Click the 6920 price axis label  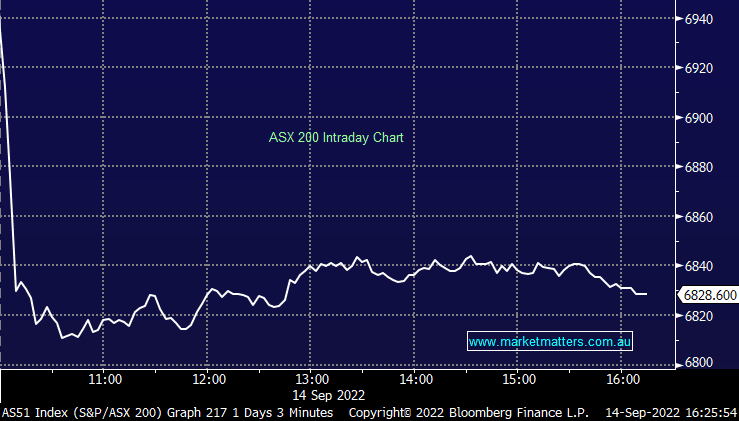(708, 69)
